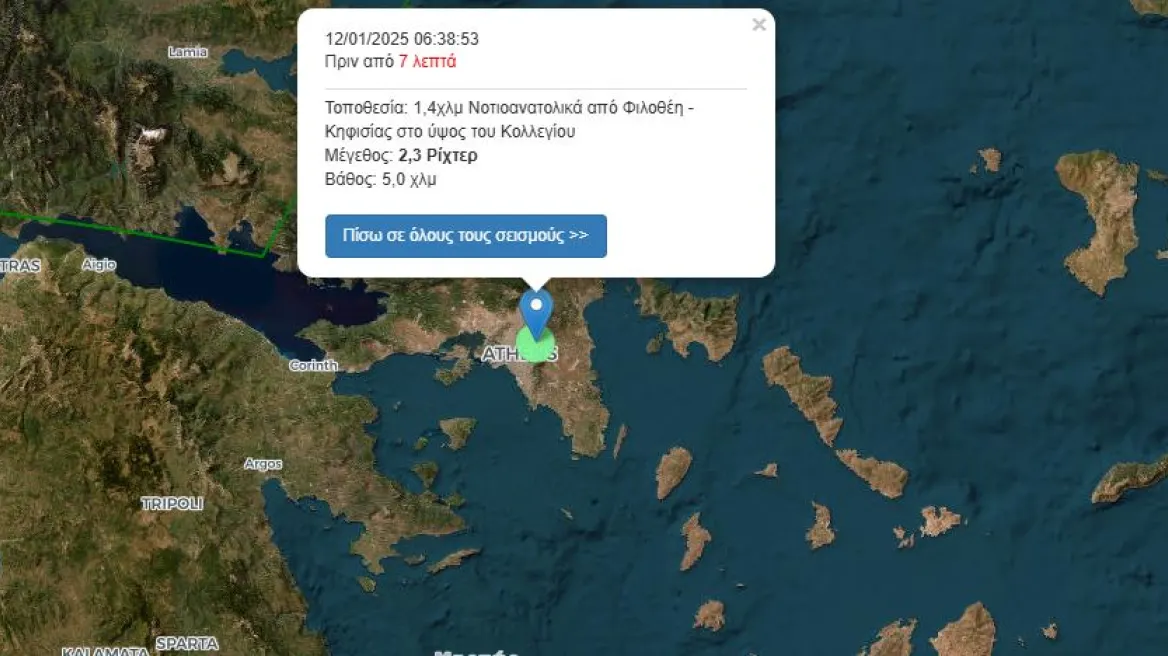Close the earthquake info popup
Screen dimensions: 1168x656
click(x=758, y=25)
